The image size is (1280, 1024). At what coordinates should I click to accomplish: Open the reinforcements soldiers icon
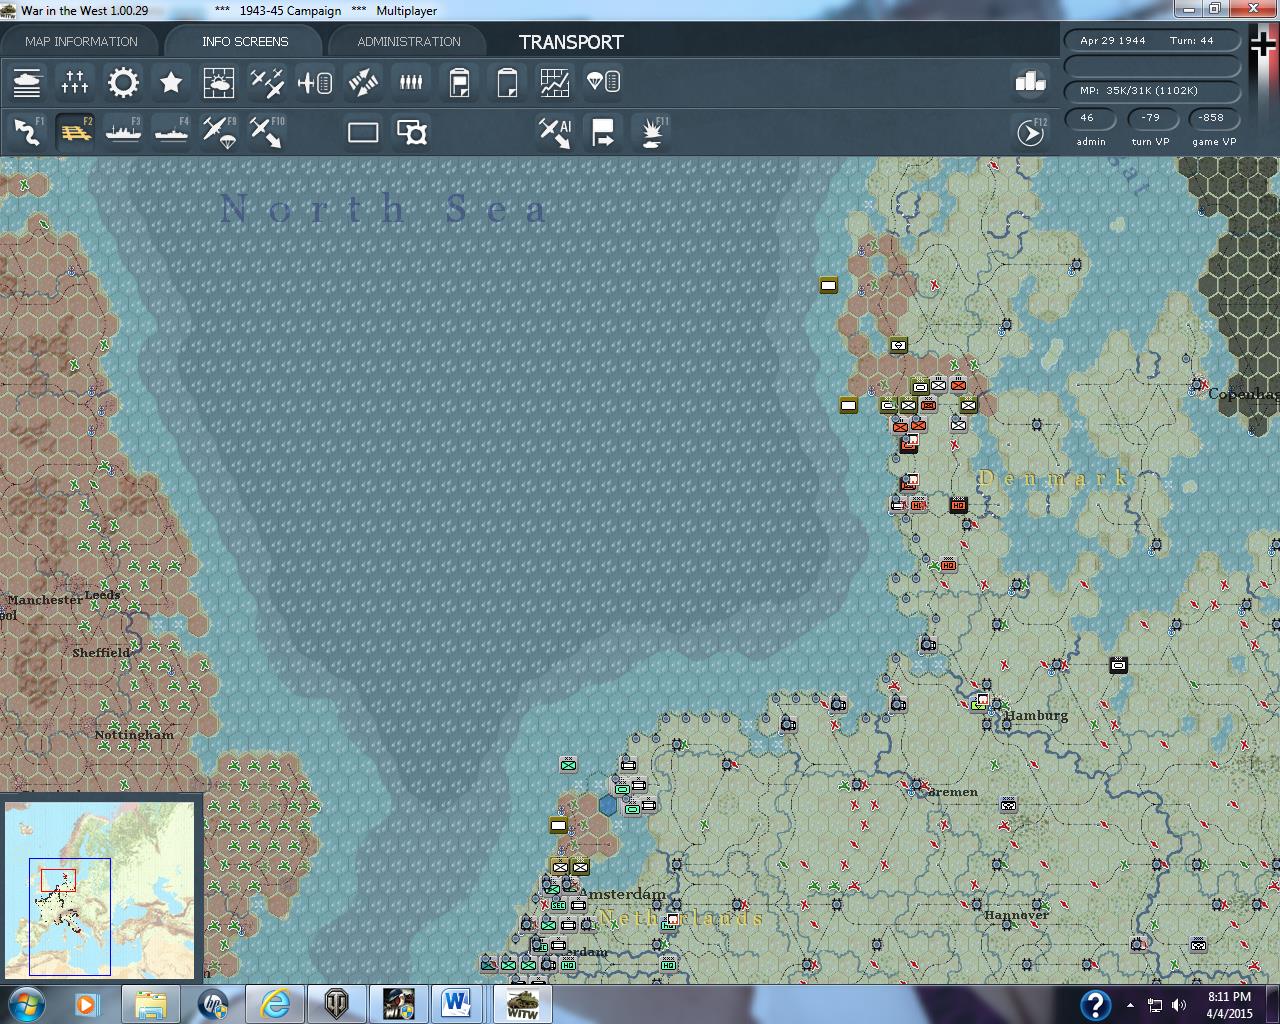(411, 82)
